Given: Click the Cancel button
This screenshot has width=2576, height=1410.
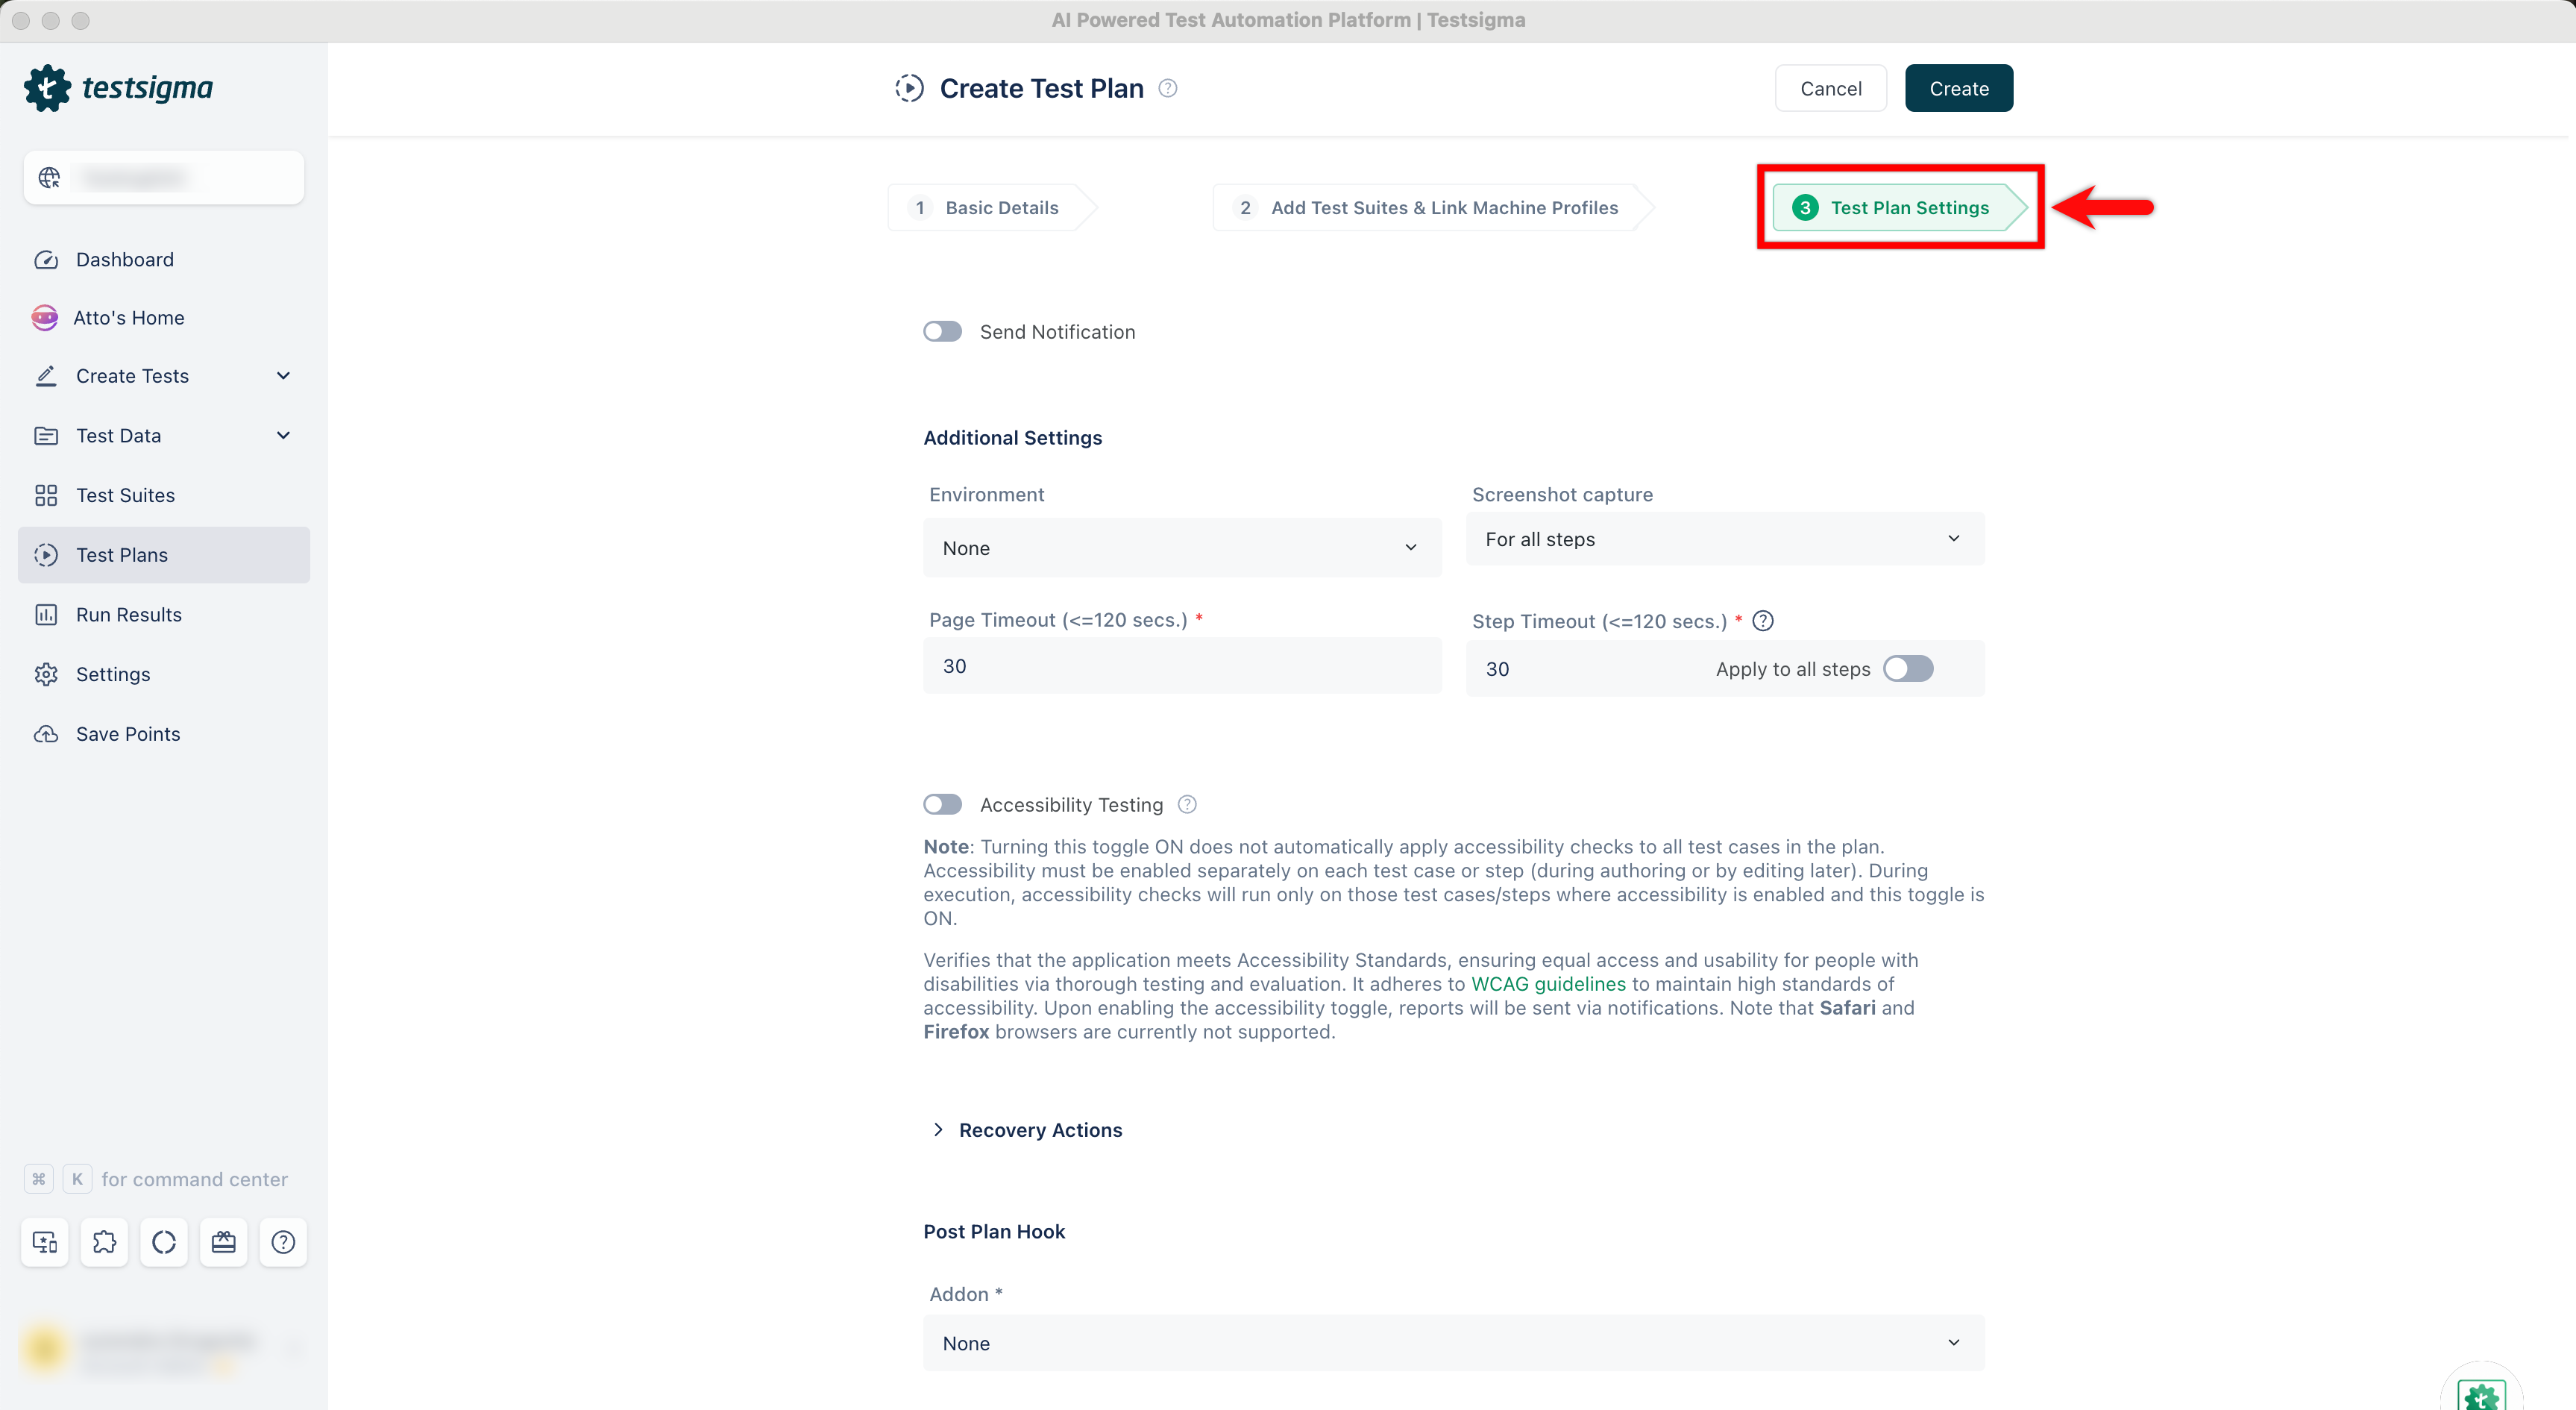Looking at the screenshot, I should (x=1831, y=88).
